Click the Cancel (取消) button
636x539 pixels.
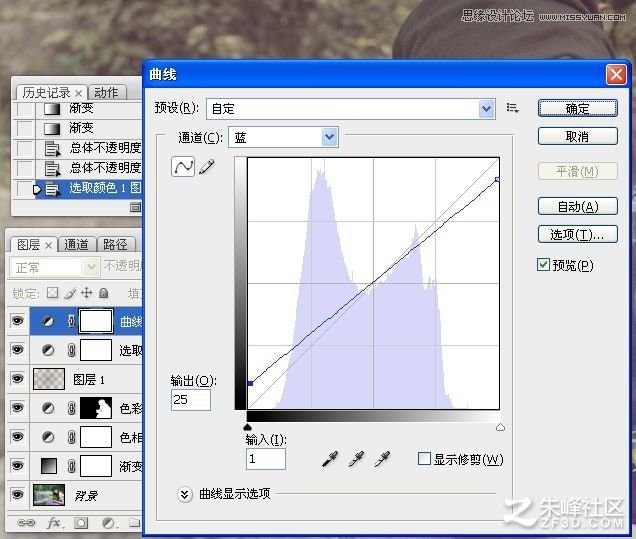pos(578,136)
